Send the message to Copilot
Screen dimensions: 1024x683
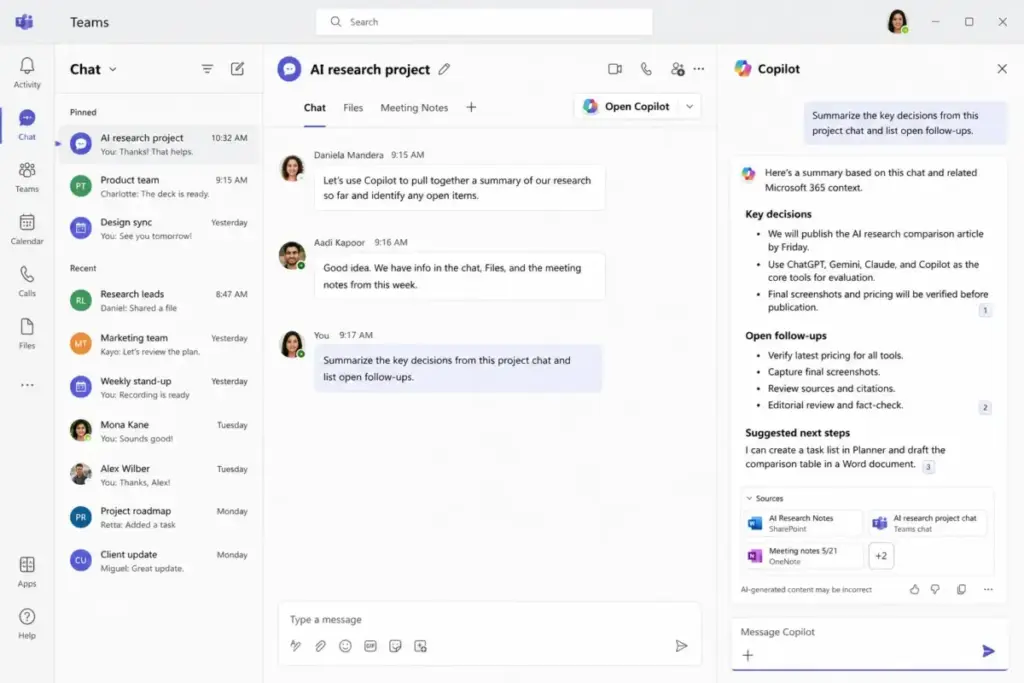click(x=988, y=651)
